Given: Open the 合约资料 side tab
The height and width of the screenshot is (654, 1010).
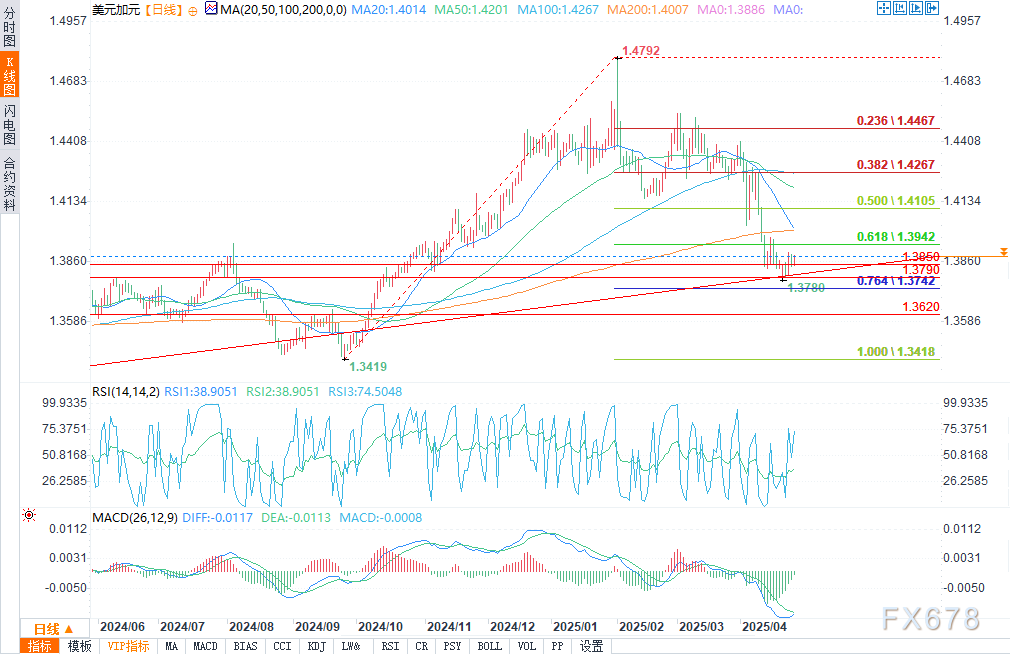Looking at the screenshot, I should 9,184.
